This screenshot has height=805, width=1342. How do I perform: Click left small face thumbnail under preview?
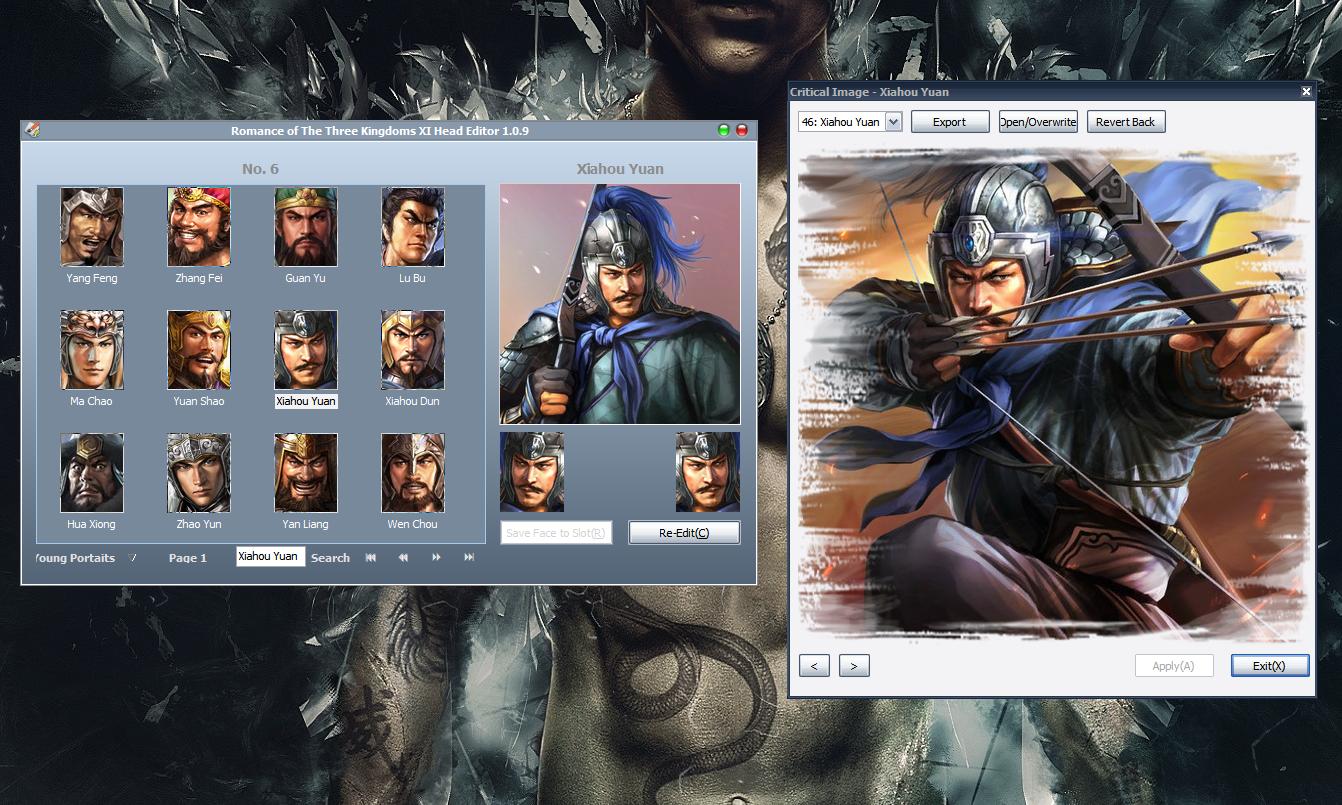pos(532,472)
